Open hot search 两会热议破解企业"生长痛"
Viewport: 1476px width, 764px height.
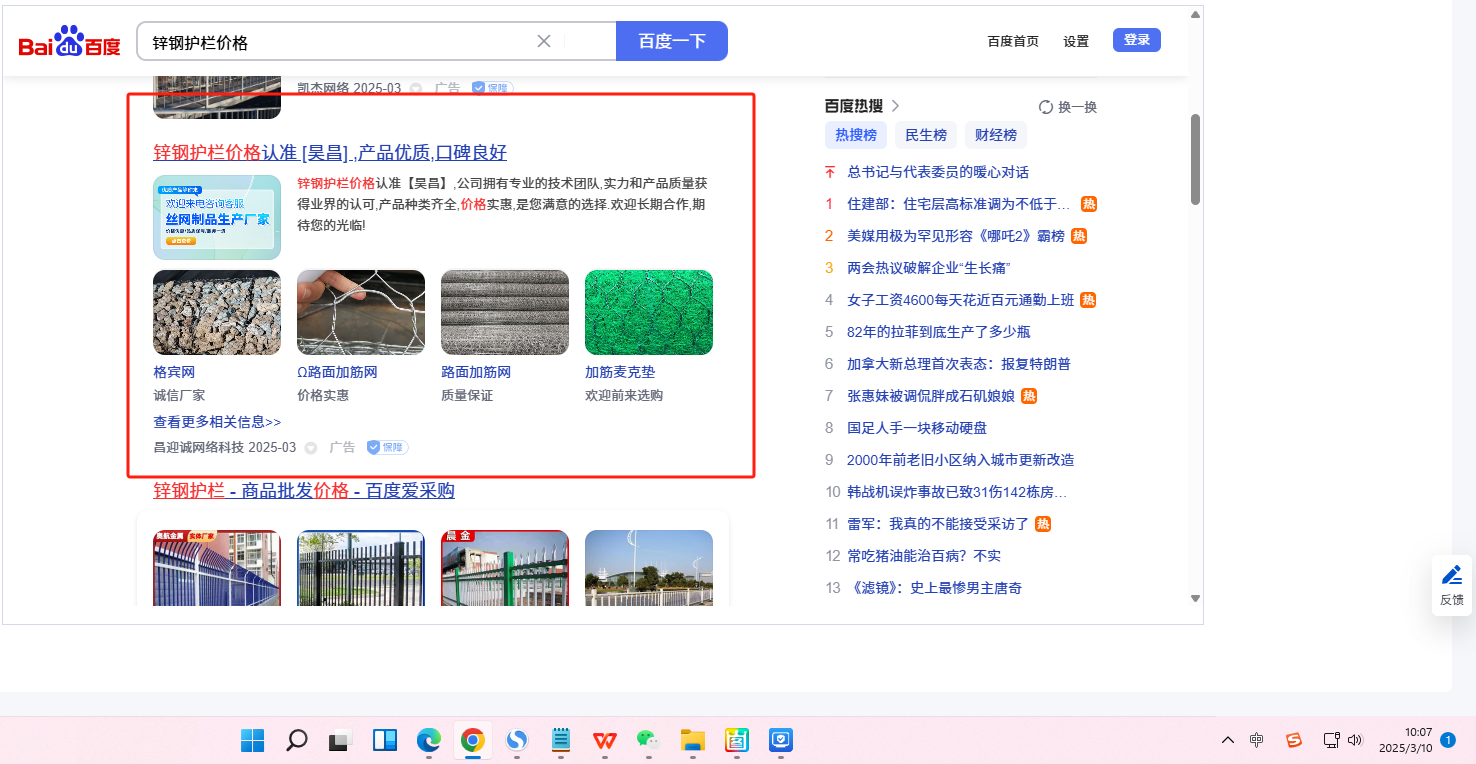(929, 268)
